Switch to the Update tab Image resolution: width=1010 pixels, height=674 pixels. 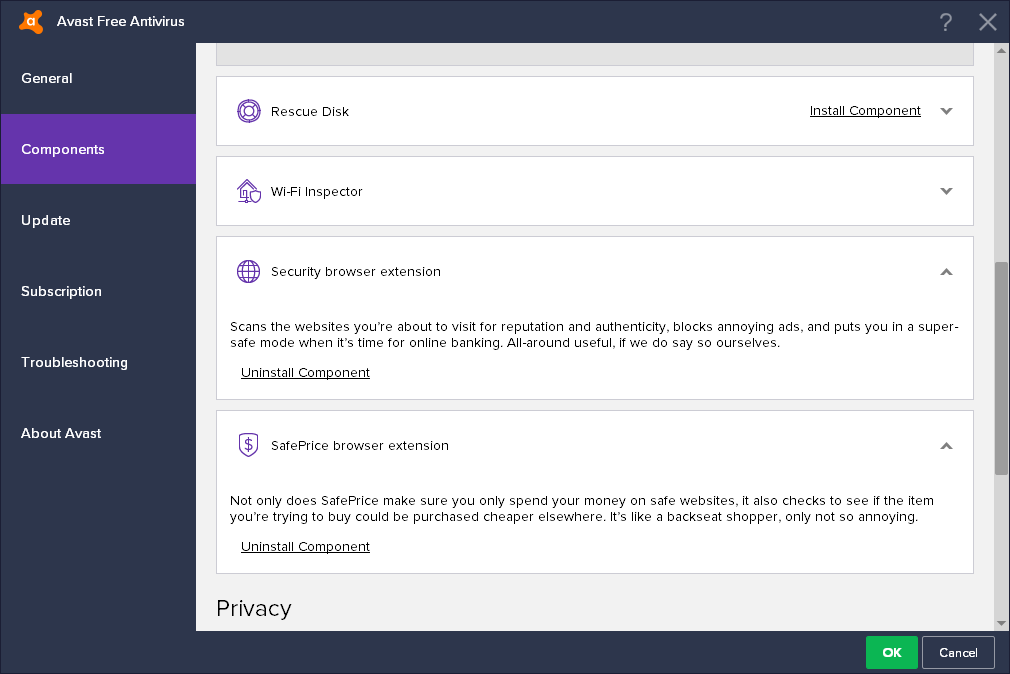coord(46,220)
